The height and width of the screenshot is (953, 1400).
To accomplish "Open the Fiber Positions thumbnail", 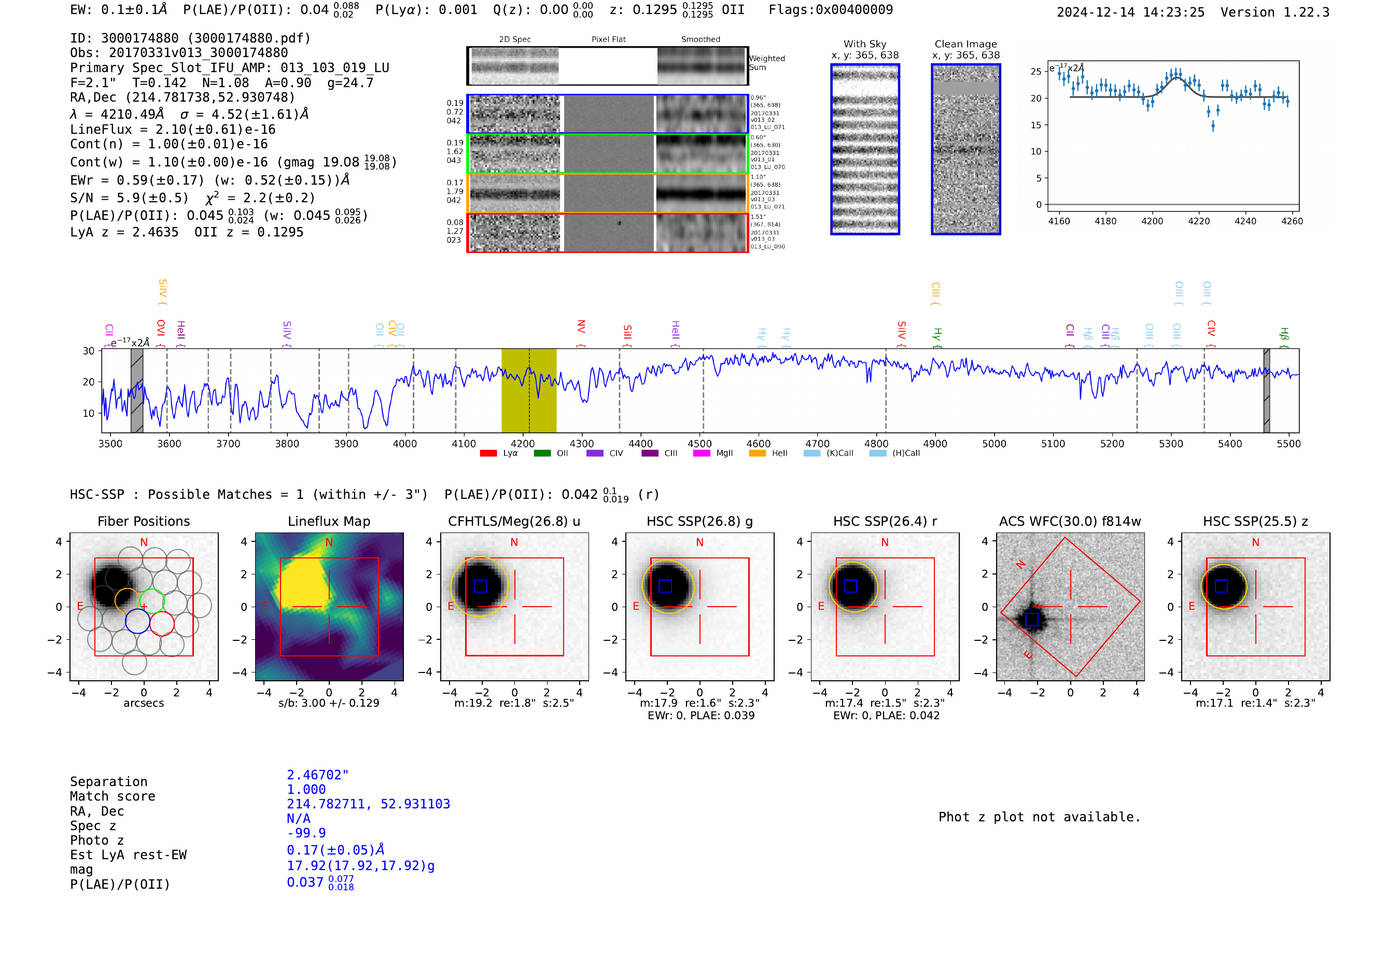I will click(x=143, y=606).
